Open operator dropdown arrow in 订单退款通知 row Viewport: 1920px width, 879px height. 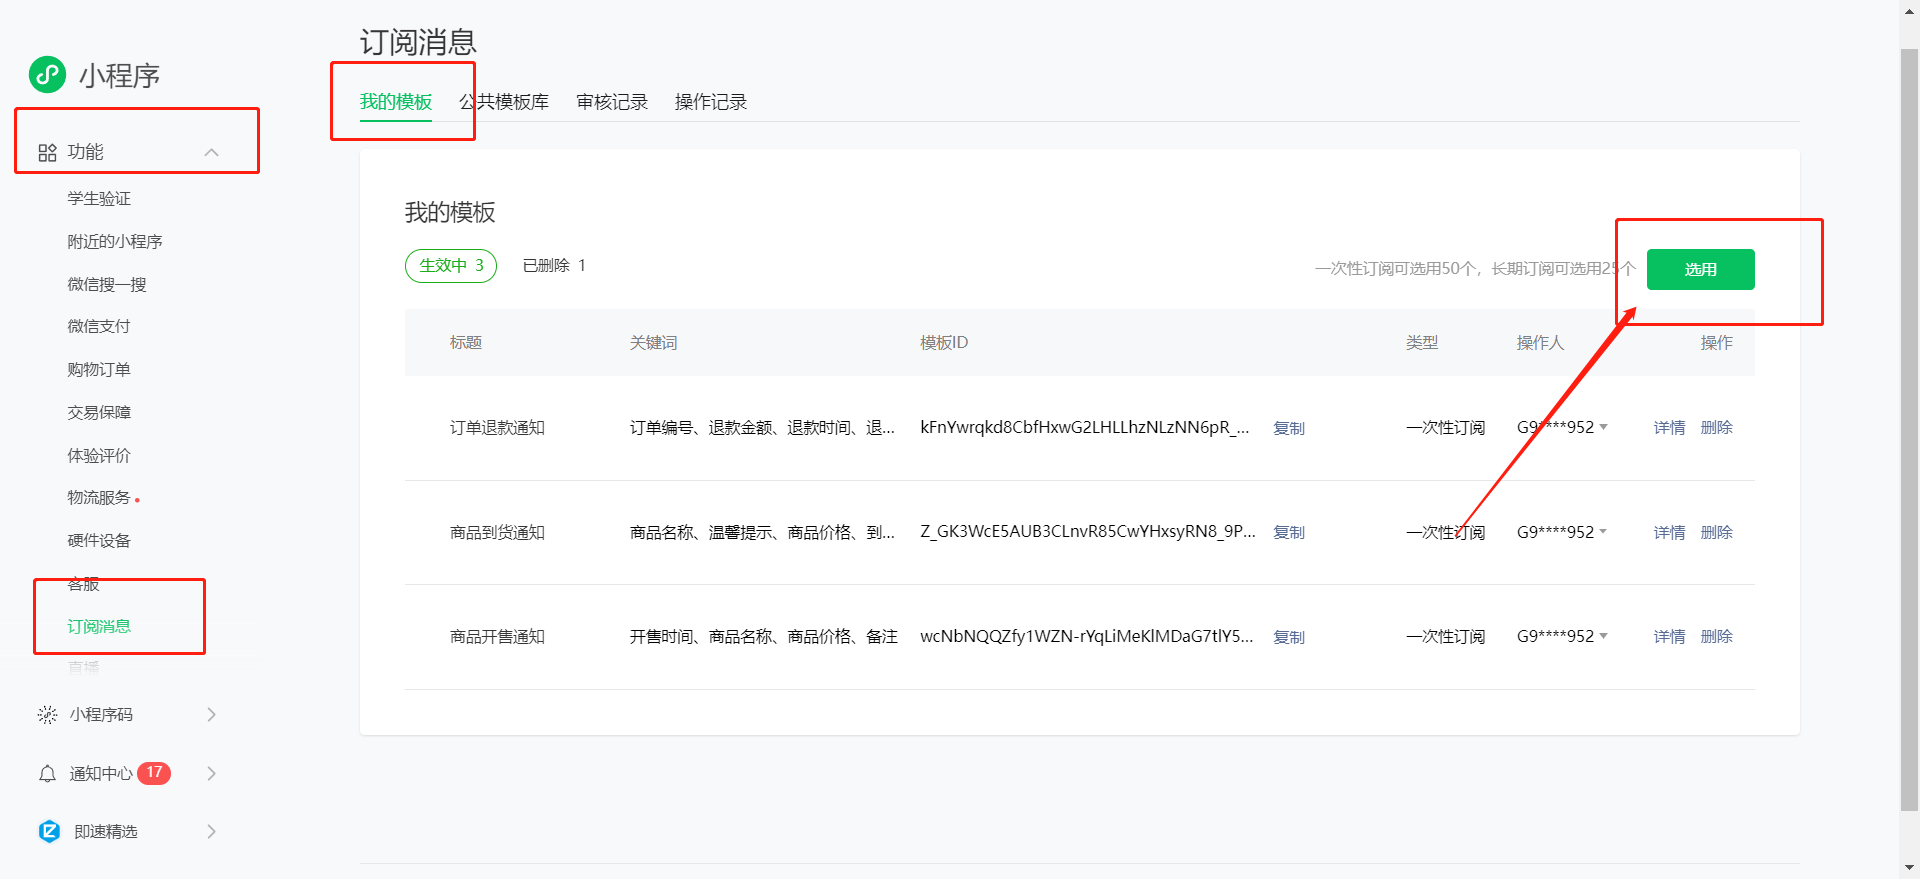tap(1604, 428)
